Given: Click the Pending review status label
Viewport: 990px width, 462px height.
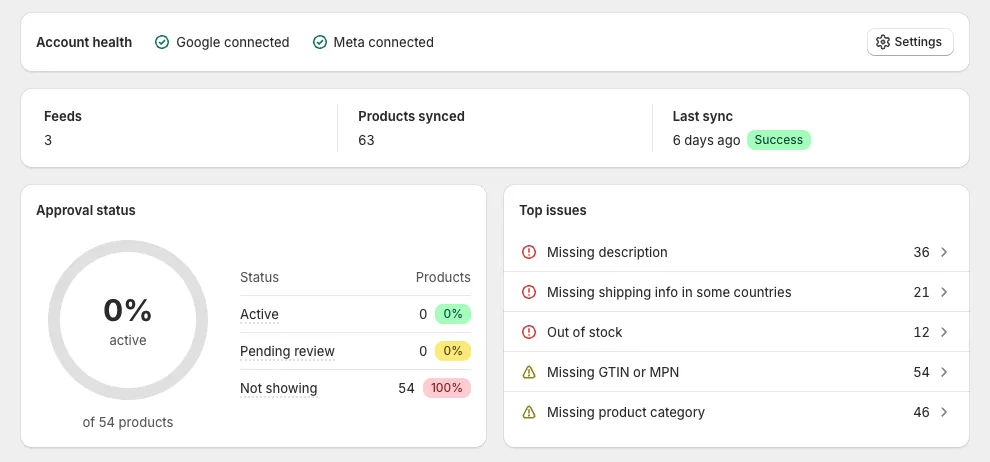Looking at the screenshot, I should point(287,352).
